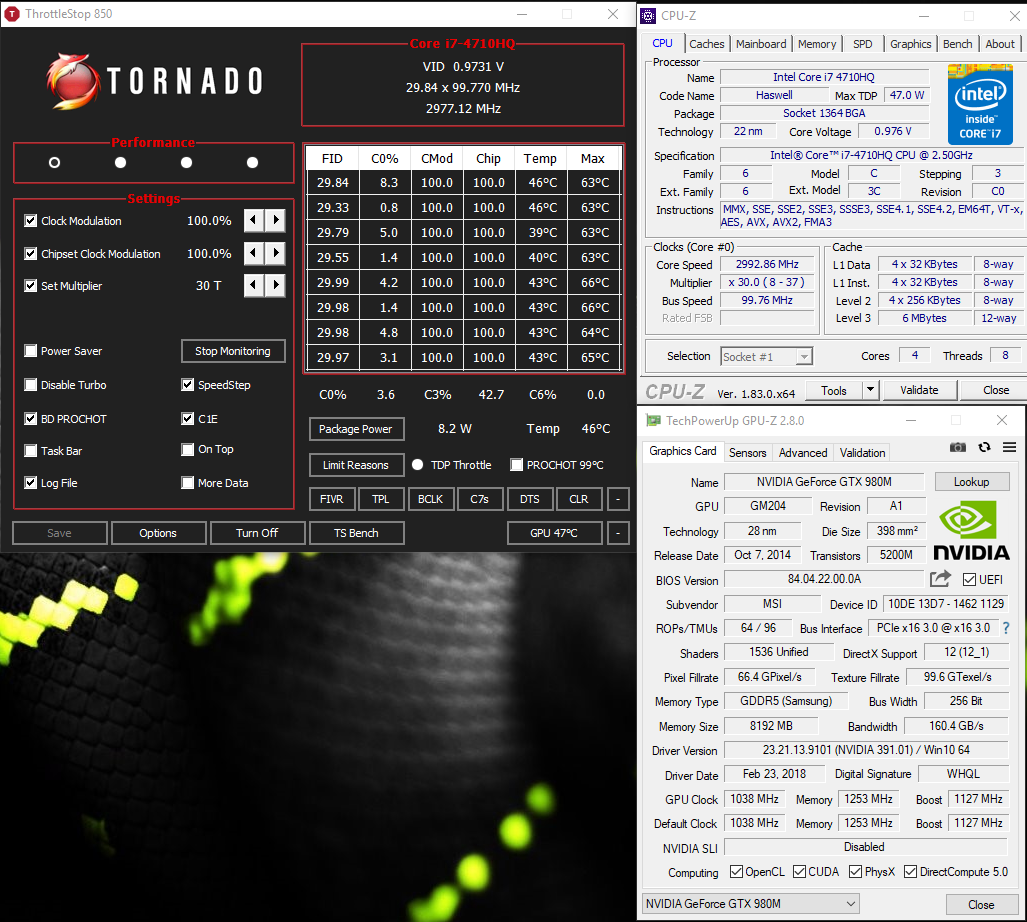Click the Package Power button

(x=356, y=429)
